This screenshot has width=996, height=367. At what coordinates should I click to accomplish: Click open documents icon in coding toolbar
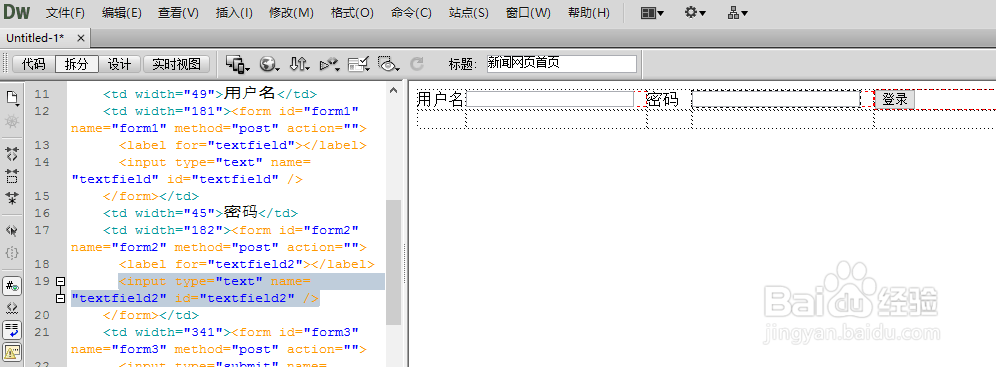12,98
